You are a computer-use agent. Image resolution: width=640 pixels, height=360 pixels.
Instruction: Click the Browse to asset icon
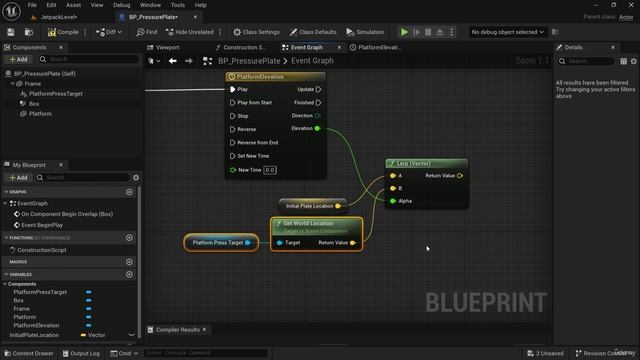29,32
